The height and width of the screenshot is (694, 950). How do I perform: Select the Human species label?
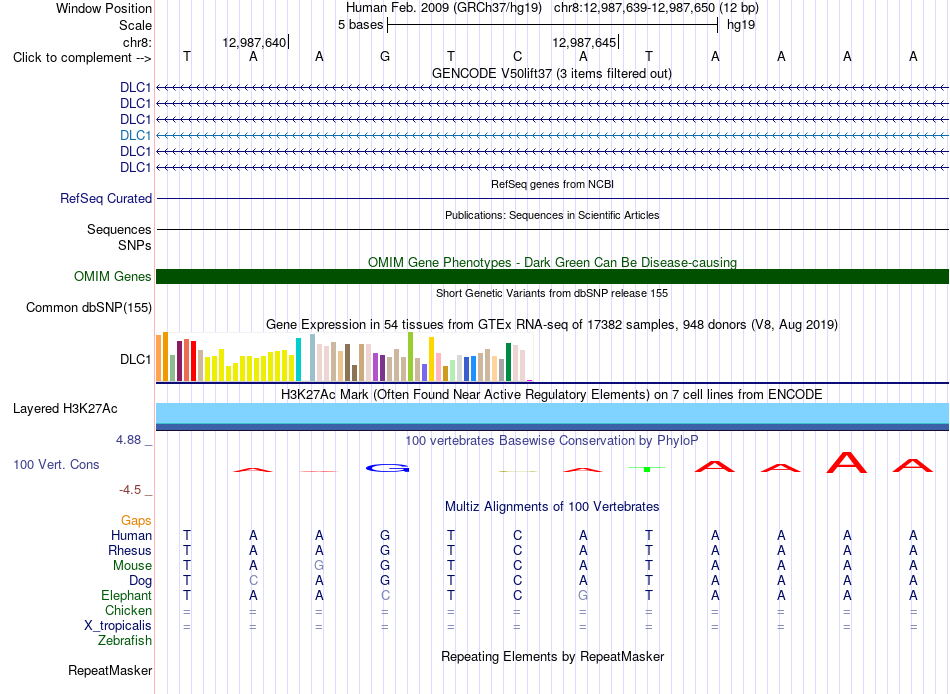tap(131, 536)
